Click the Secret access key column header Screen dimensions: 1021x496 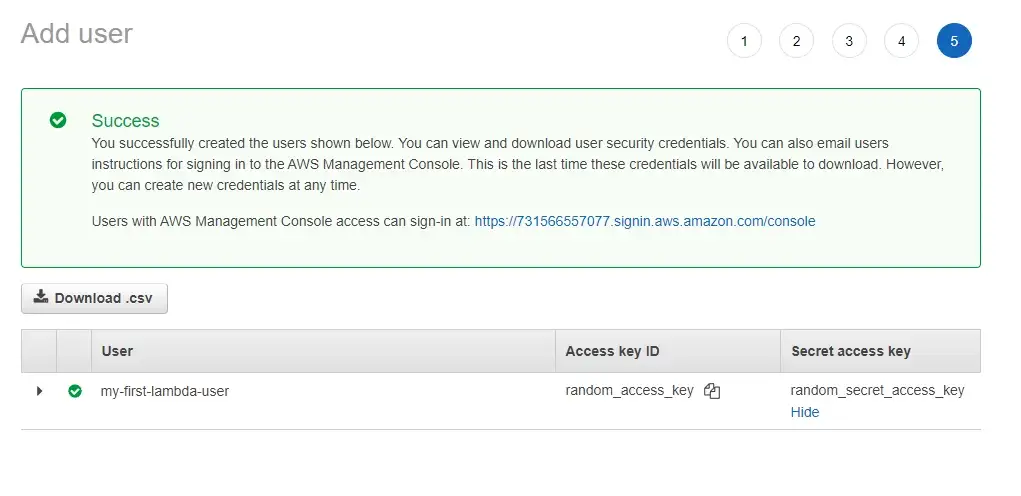850,351
